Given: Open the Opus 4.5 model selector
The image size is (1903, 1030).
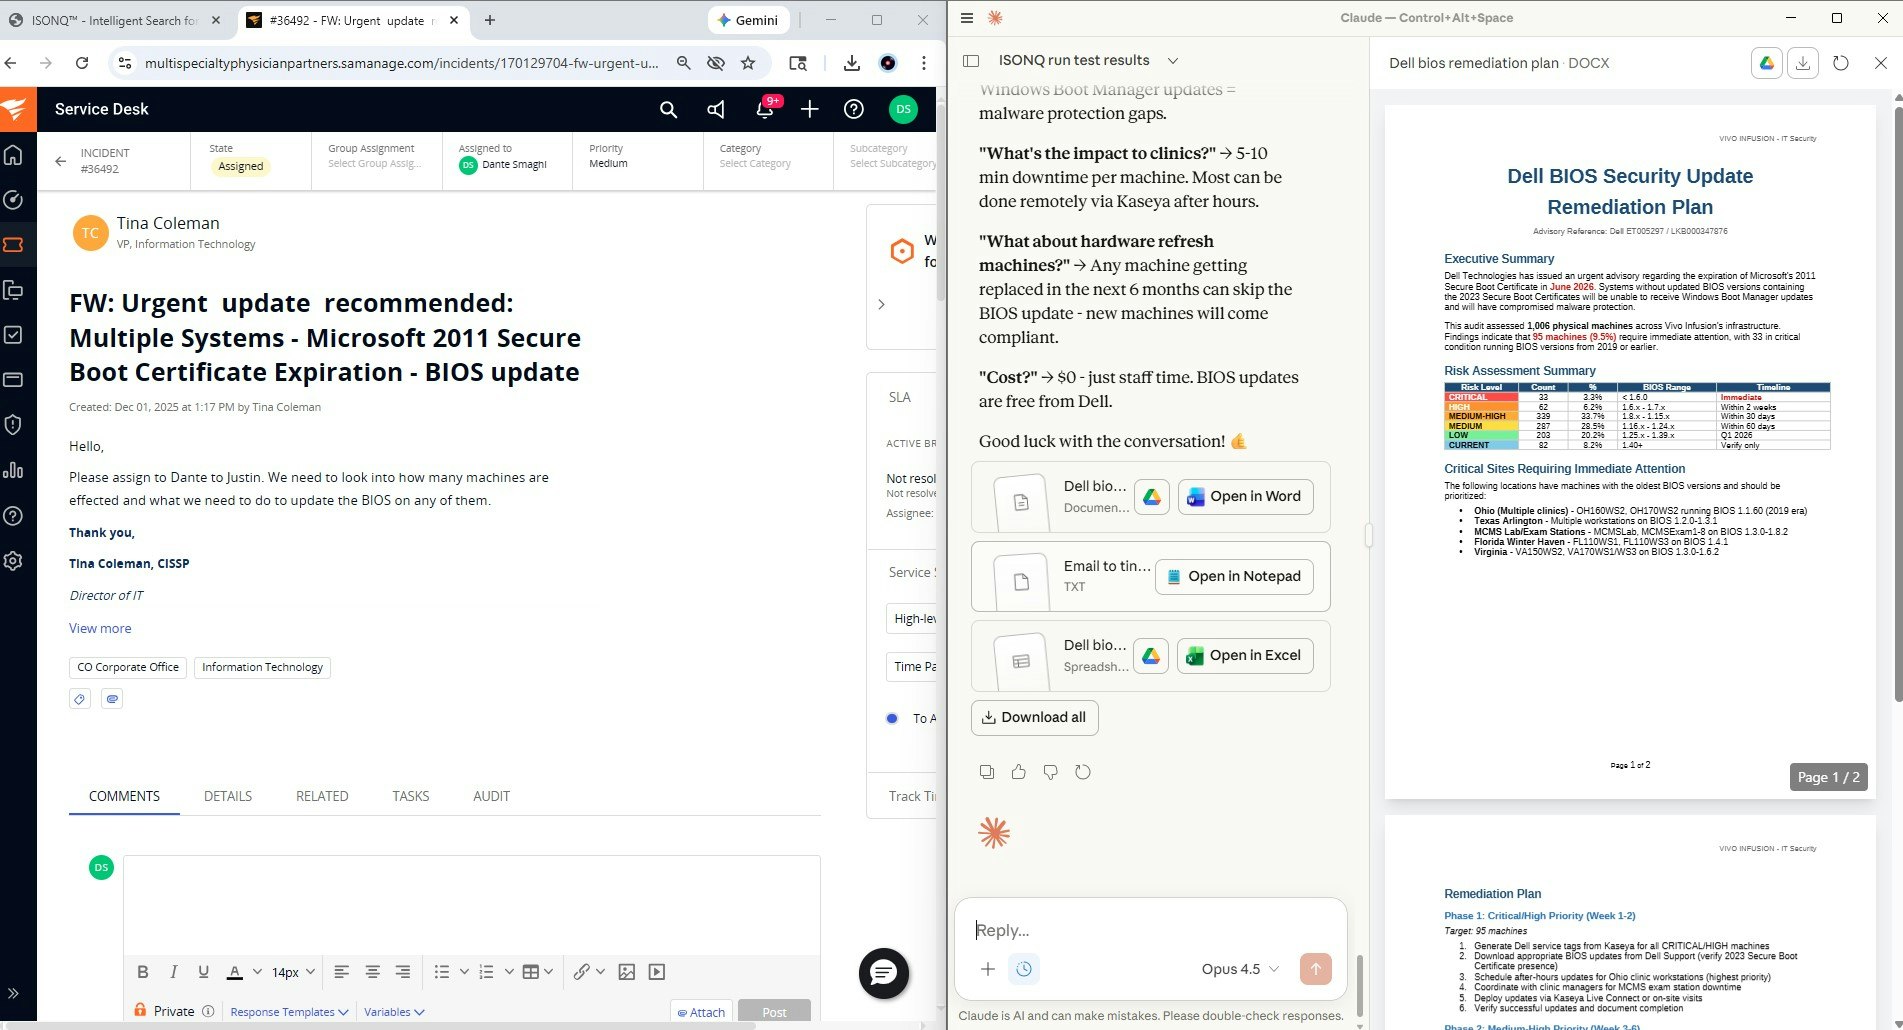Looking at the screenshot, I should (x=1240, y=969).
